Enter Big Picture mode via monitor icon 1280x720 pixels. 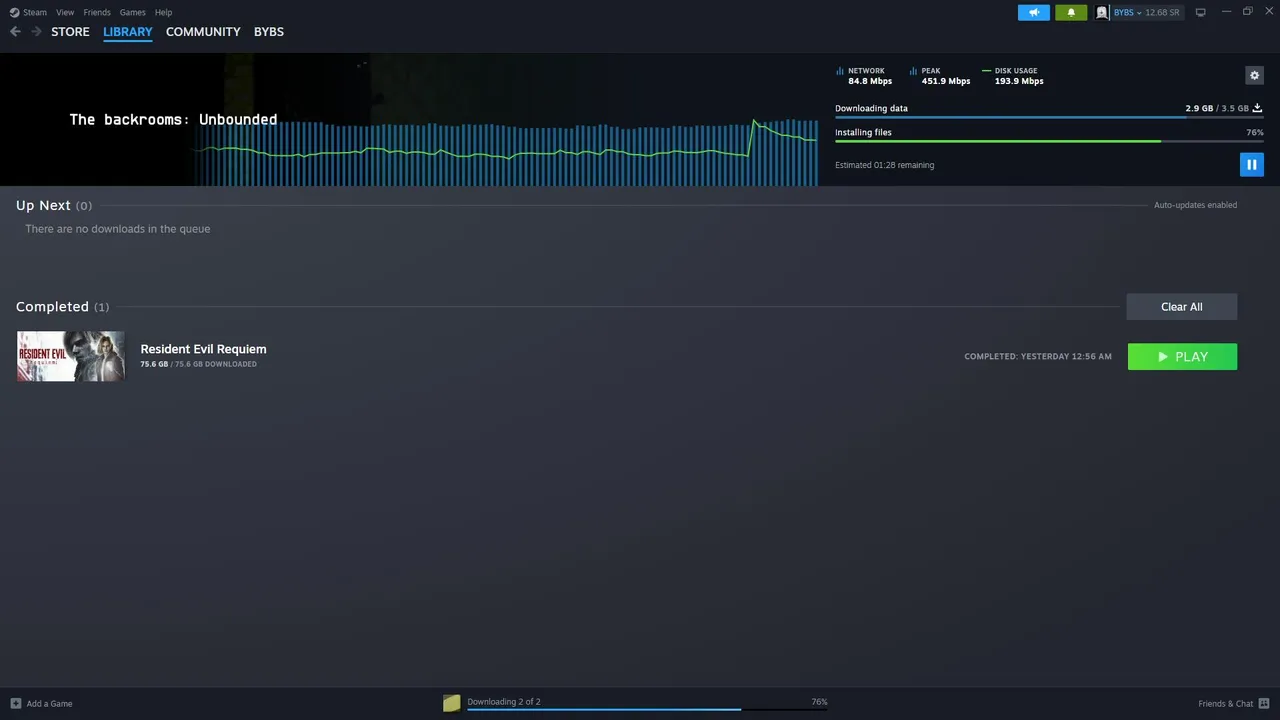(x=1201, y=12)
